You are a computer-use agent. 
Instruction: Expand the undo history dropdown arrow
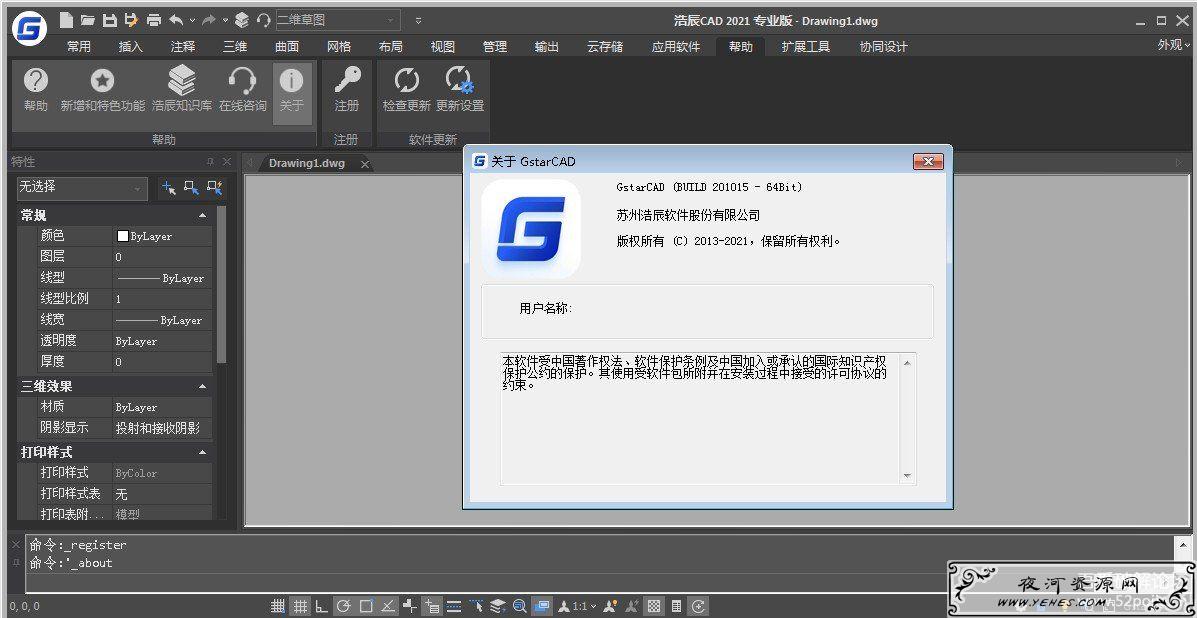[192, 21]
